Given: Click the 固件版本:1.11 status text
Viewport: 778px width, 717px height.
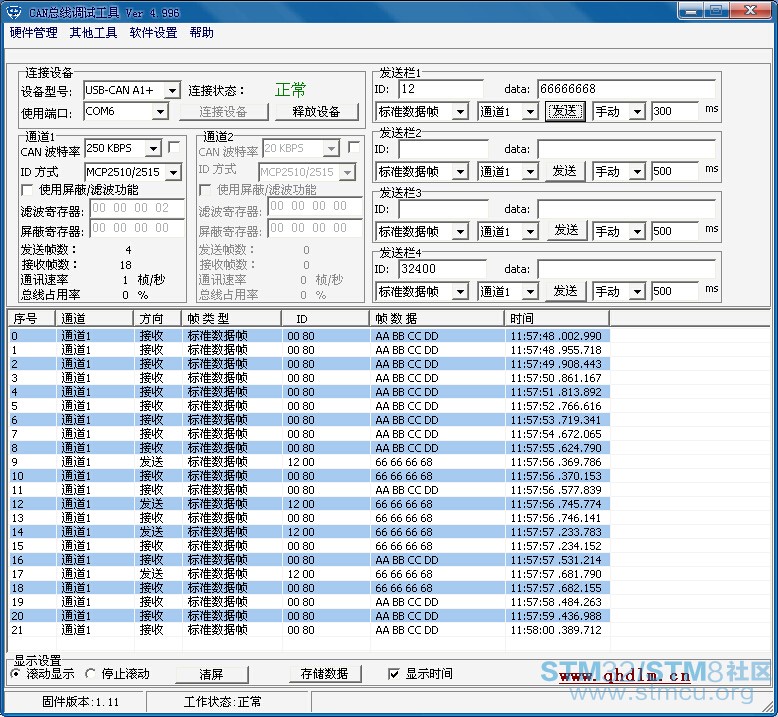Looking at the screenshot, I should tap(80, 702).
